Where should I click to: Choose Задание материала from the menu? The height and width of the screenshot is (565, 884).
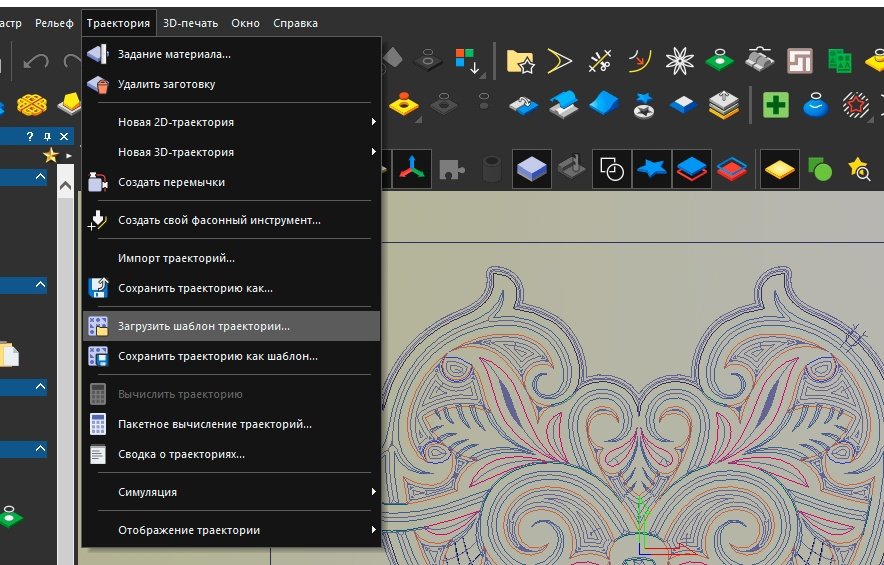(174, 54)
